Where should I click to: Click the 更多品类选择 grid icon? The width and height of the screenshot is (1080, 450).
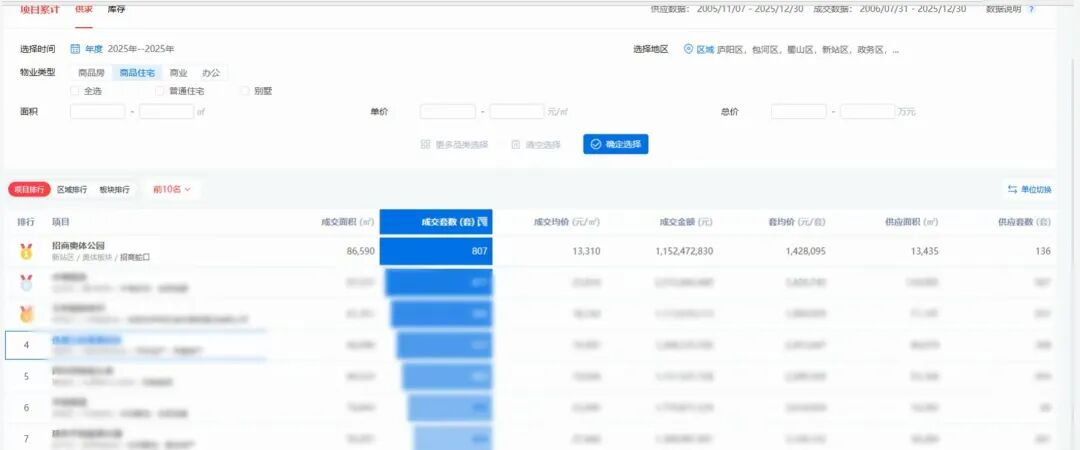(x=426, y=145)
